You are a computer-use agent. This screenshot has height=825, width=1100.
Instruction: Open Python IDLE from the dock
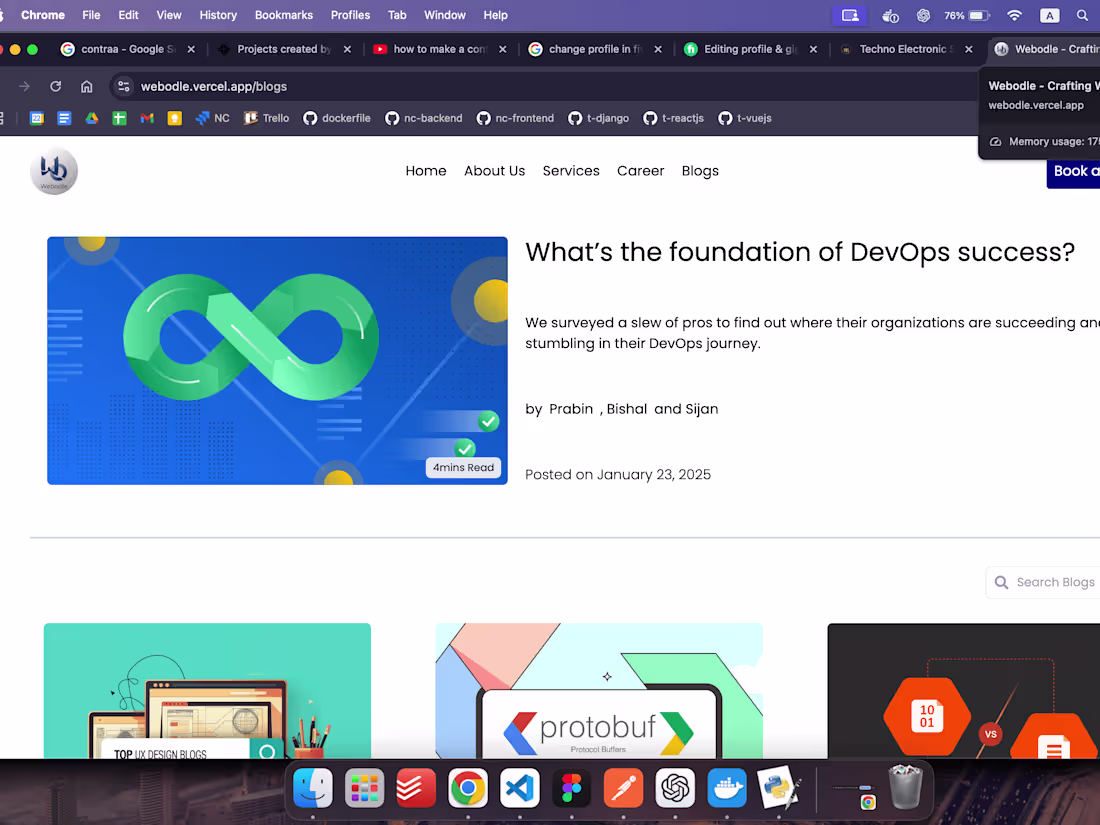(779, 788)
